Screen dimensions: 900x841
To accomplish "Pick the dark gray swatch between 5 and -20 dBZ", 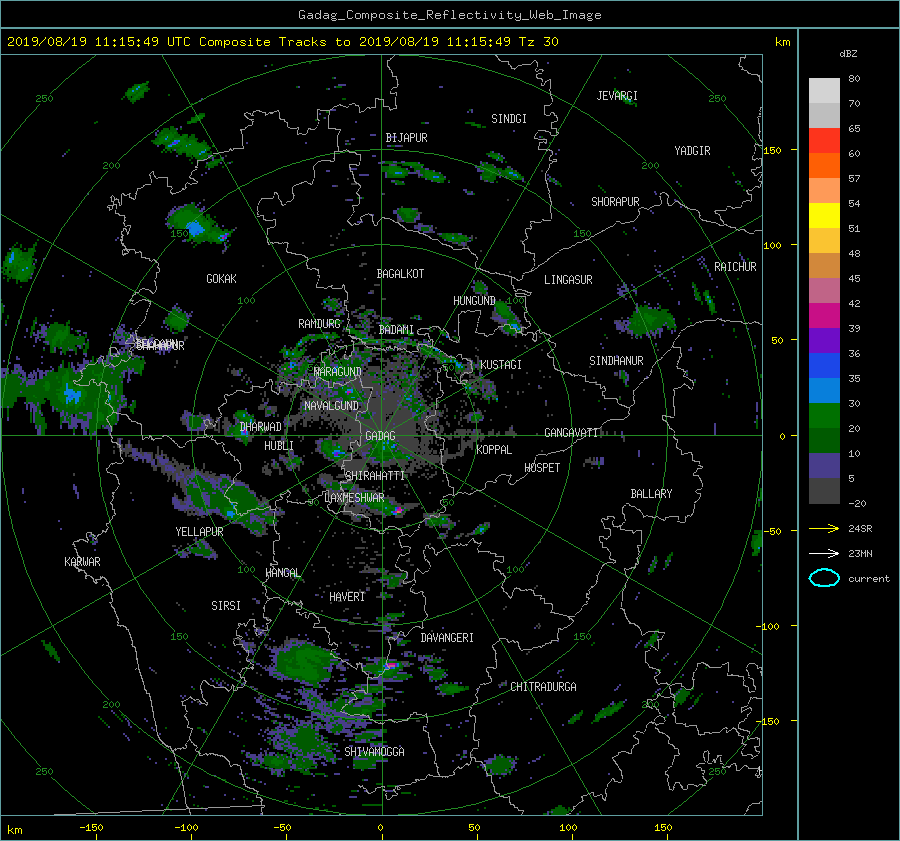I will [x=824, y=491].
